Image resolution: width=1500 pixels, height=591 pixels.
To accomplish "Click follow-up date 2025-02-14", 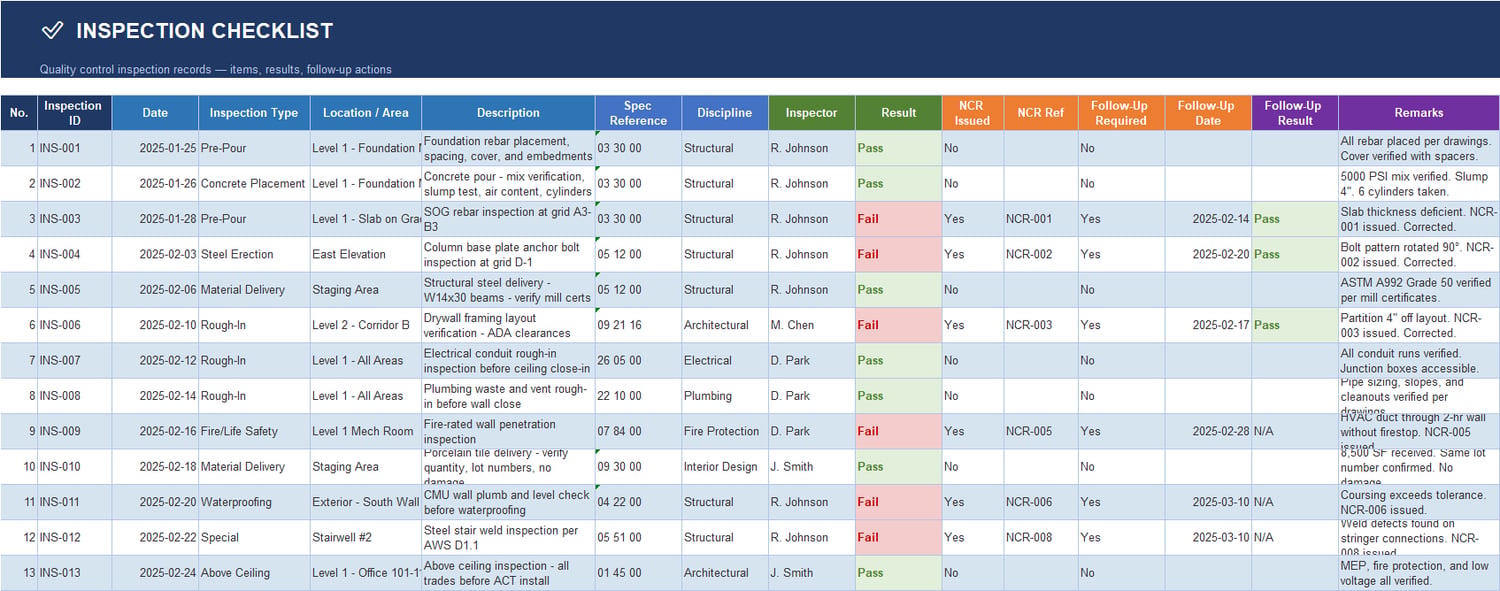I will [x=1208, y=219].
